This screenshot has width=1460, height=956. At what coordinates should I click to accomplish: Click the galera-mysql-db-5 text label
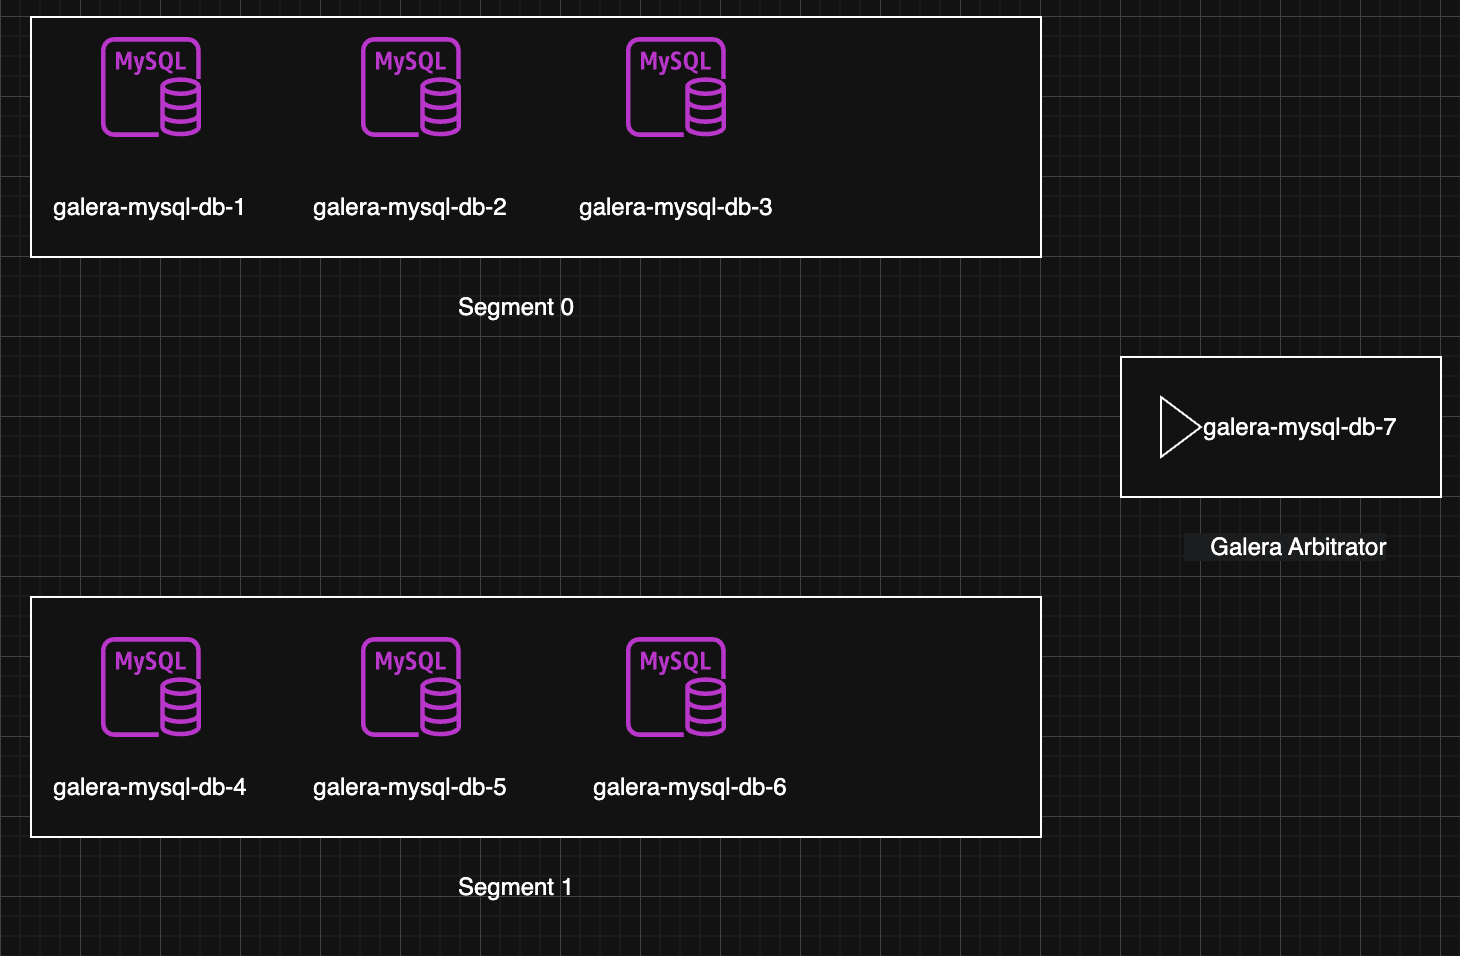409,787
